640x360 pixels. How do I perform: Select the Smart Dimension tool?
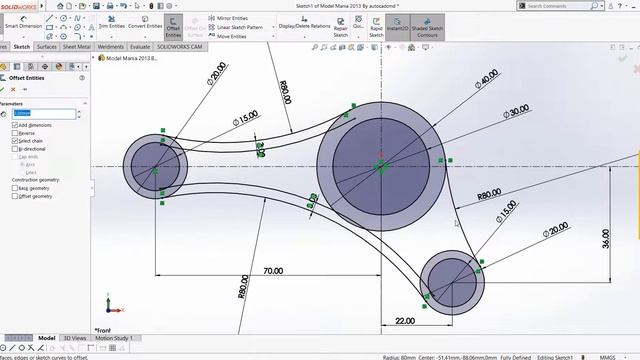(23, 22)
